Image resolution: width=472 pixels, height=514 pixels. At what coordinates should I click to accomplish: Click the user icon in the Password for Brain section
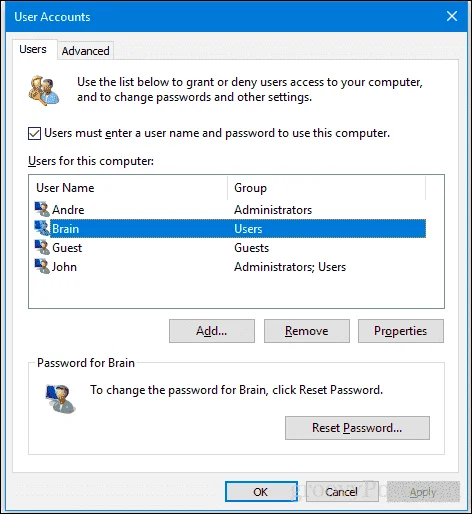pyautogui.click(x=61, y=399)
